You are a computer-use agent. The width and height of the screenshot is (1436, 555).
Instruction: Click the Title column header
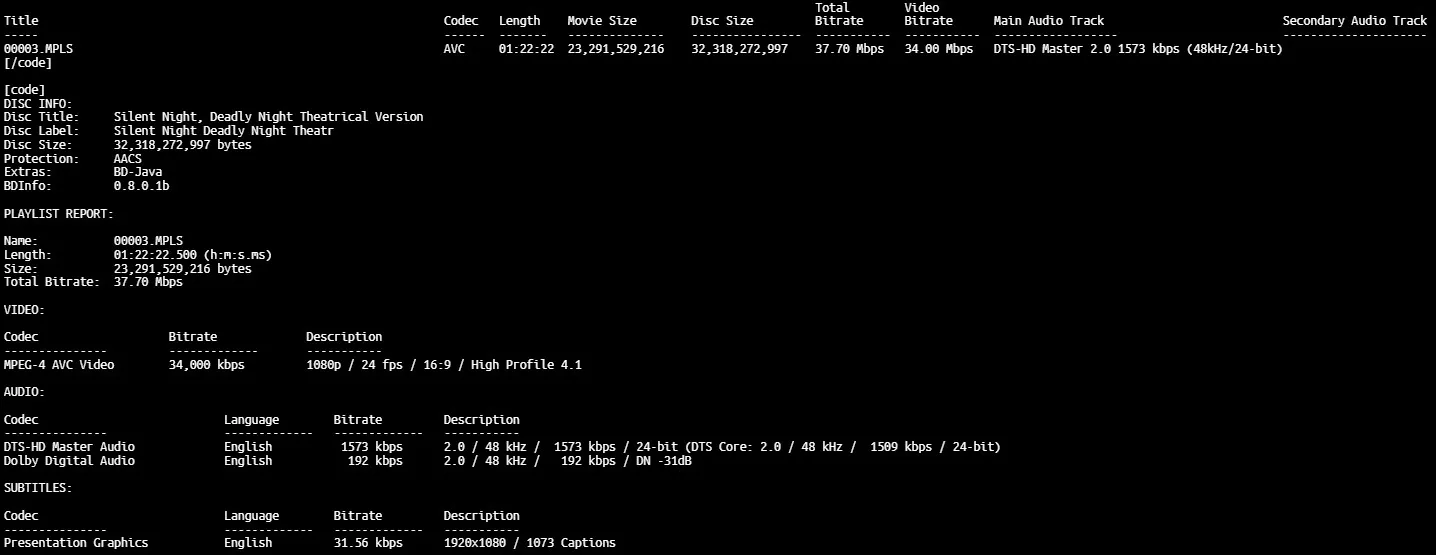pyautogui.click(x=21, y=21)
